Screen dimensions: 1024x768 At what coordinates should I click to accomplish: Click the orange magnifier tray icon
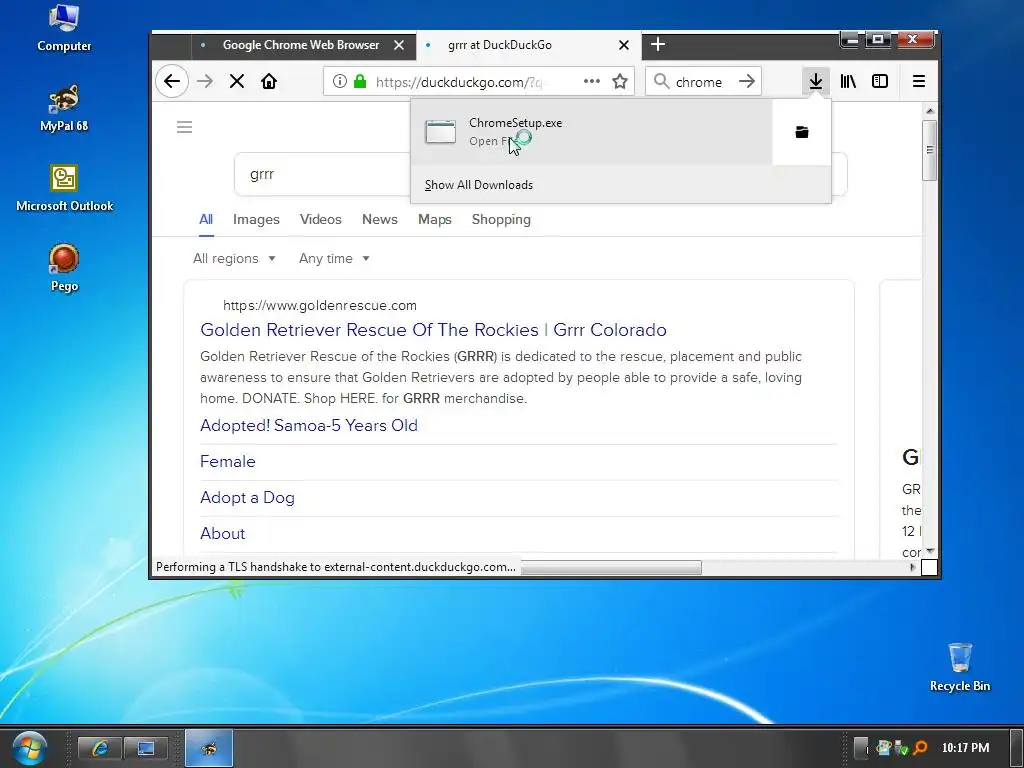[x=920, y=748]
